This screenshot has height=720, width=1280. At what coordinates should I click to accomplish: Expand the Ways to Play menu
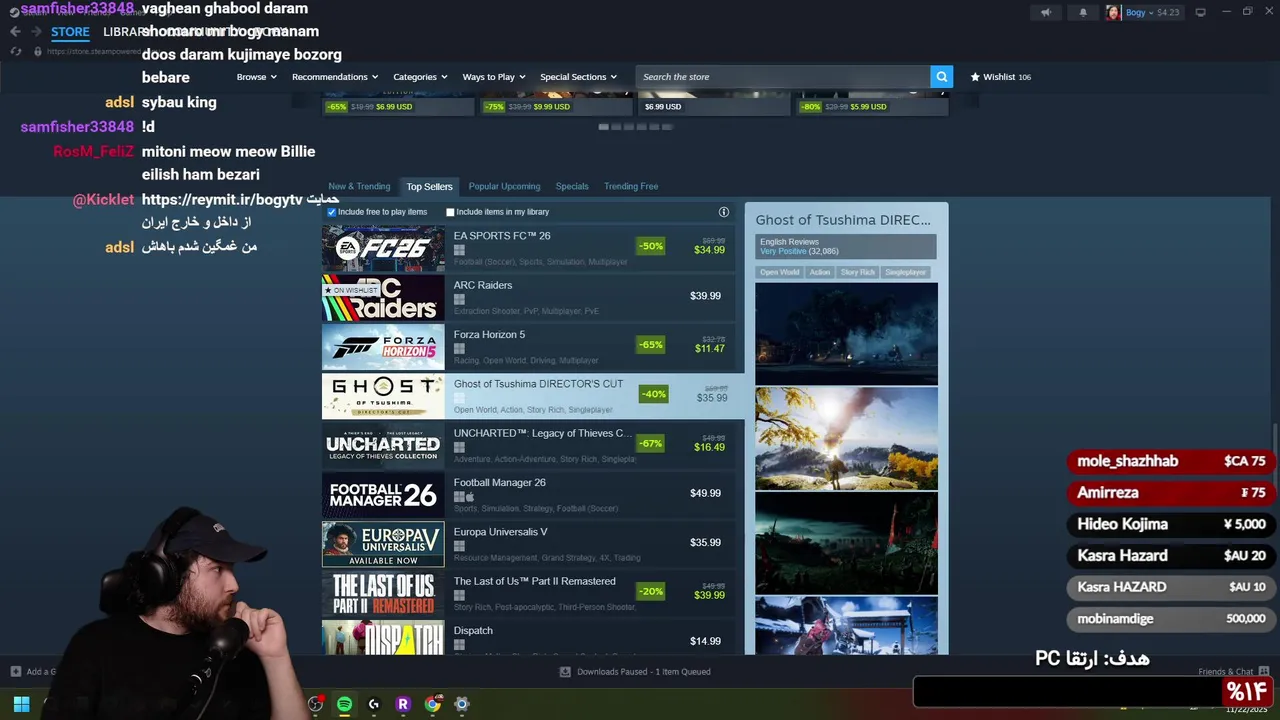point(494,77)
